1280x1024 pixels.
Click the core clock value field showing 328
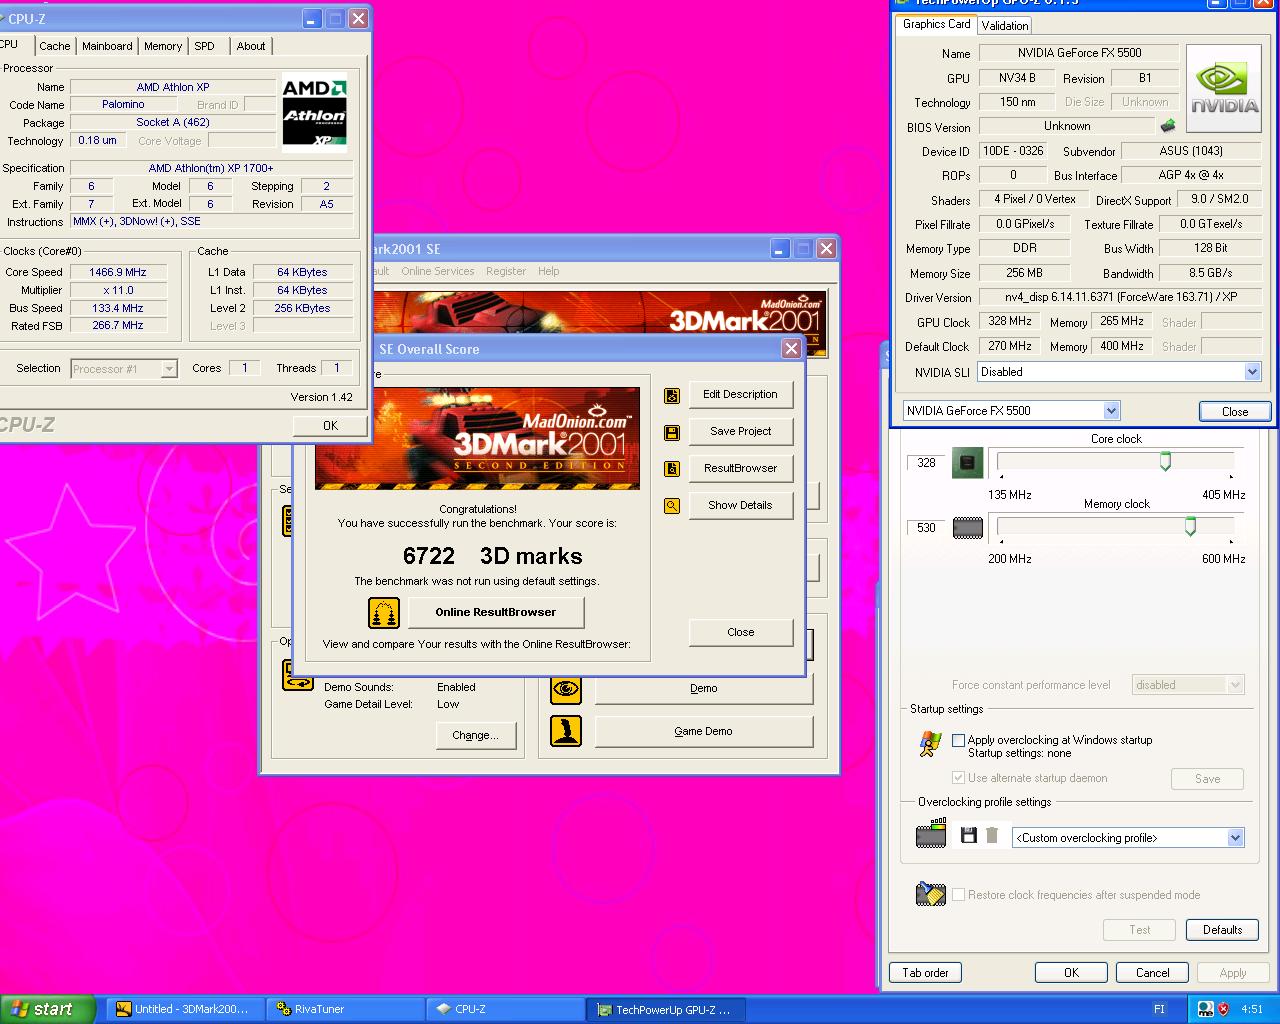[926, 463]
